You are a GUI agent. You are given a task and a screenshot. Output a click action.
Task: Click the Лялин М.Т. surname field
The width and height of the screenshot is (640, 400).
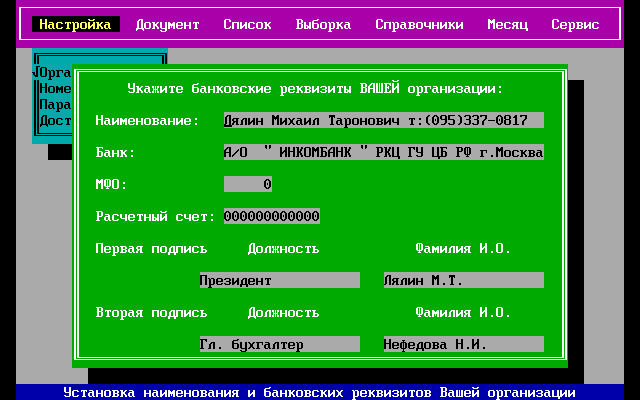coord(463,280)
